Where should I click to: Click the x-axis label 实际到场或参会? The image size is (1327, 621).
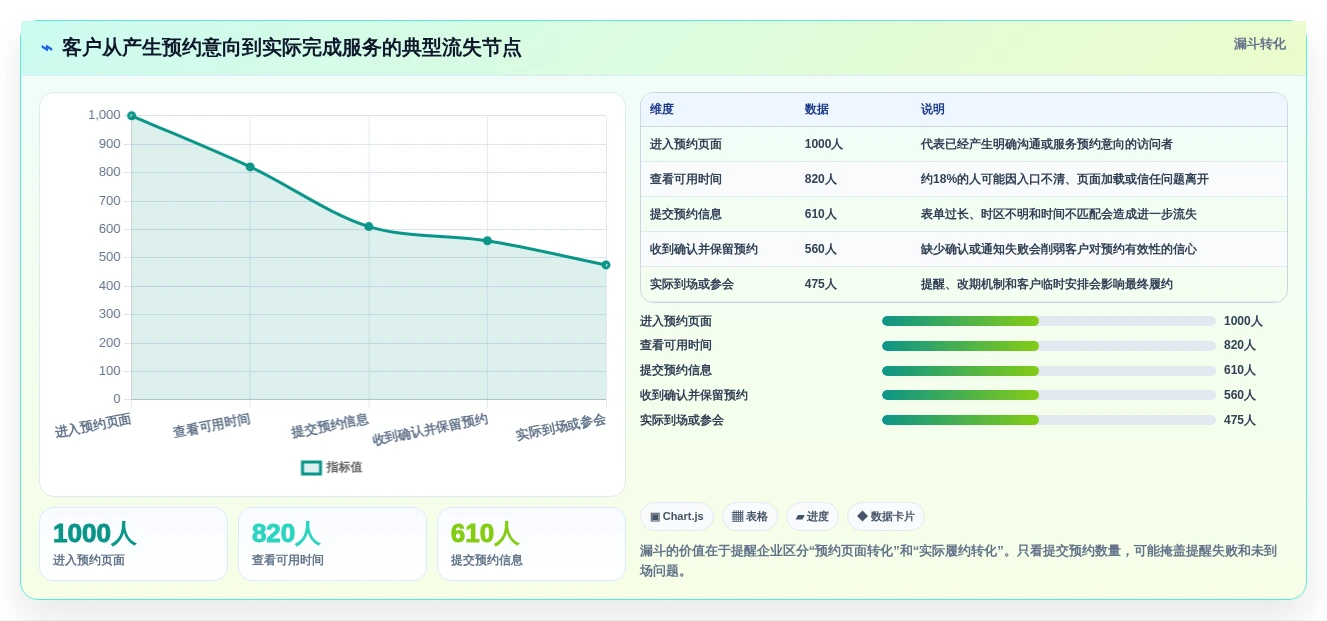[x=561, y=428]
